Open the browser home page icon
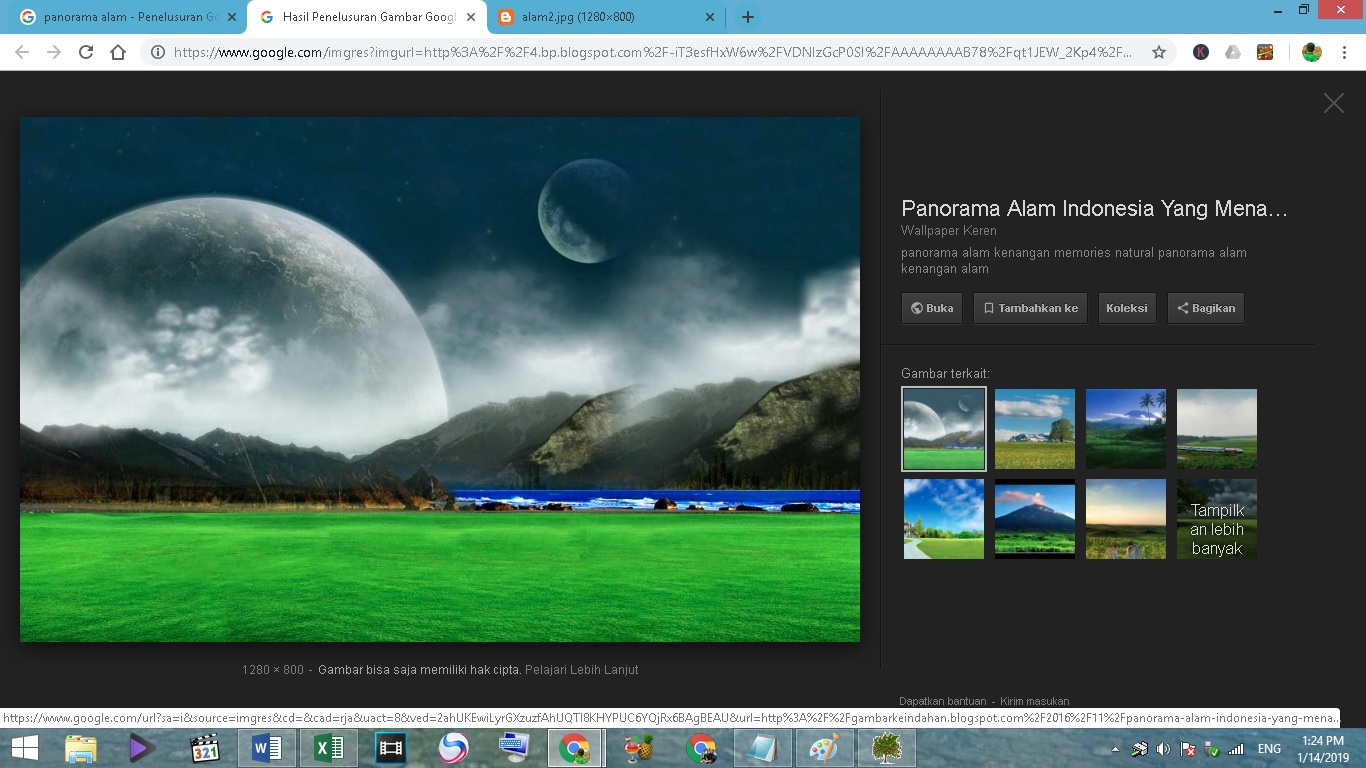The width and height of the screenshot is (1366, 768). [118, 52]
